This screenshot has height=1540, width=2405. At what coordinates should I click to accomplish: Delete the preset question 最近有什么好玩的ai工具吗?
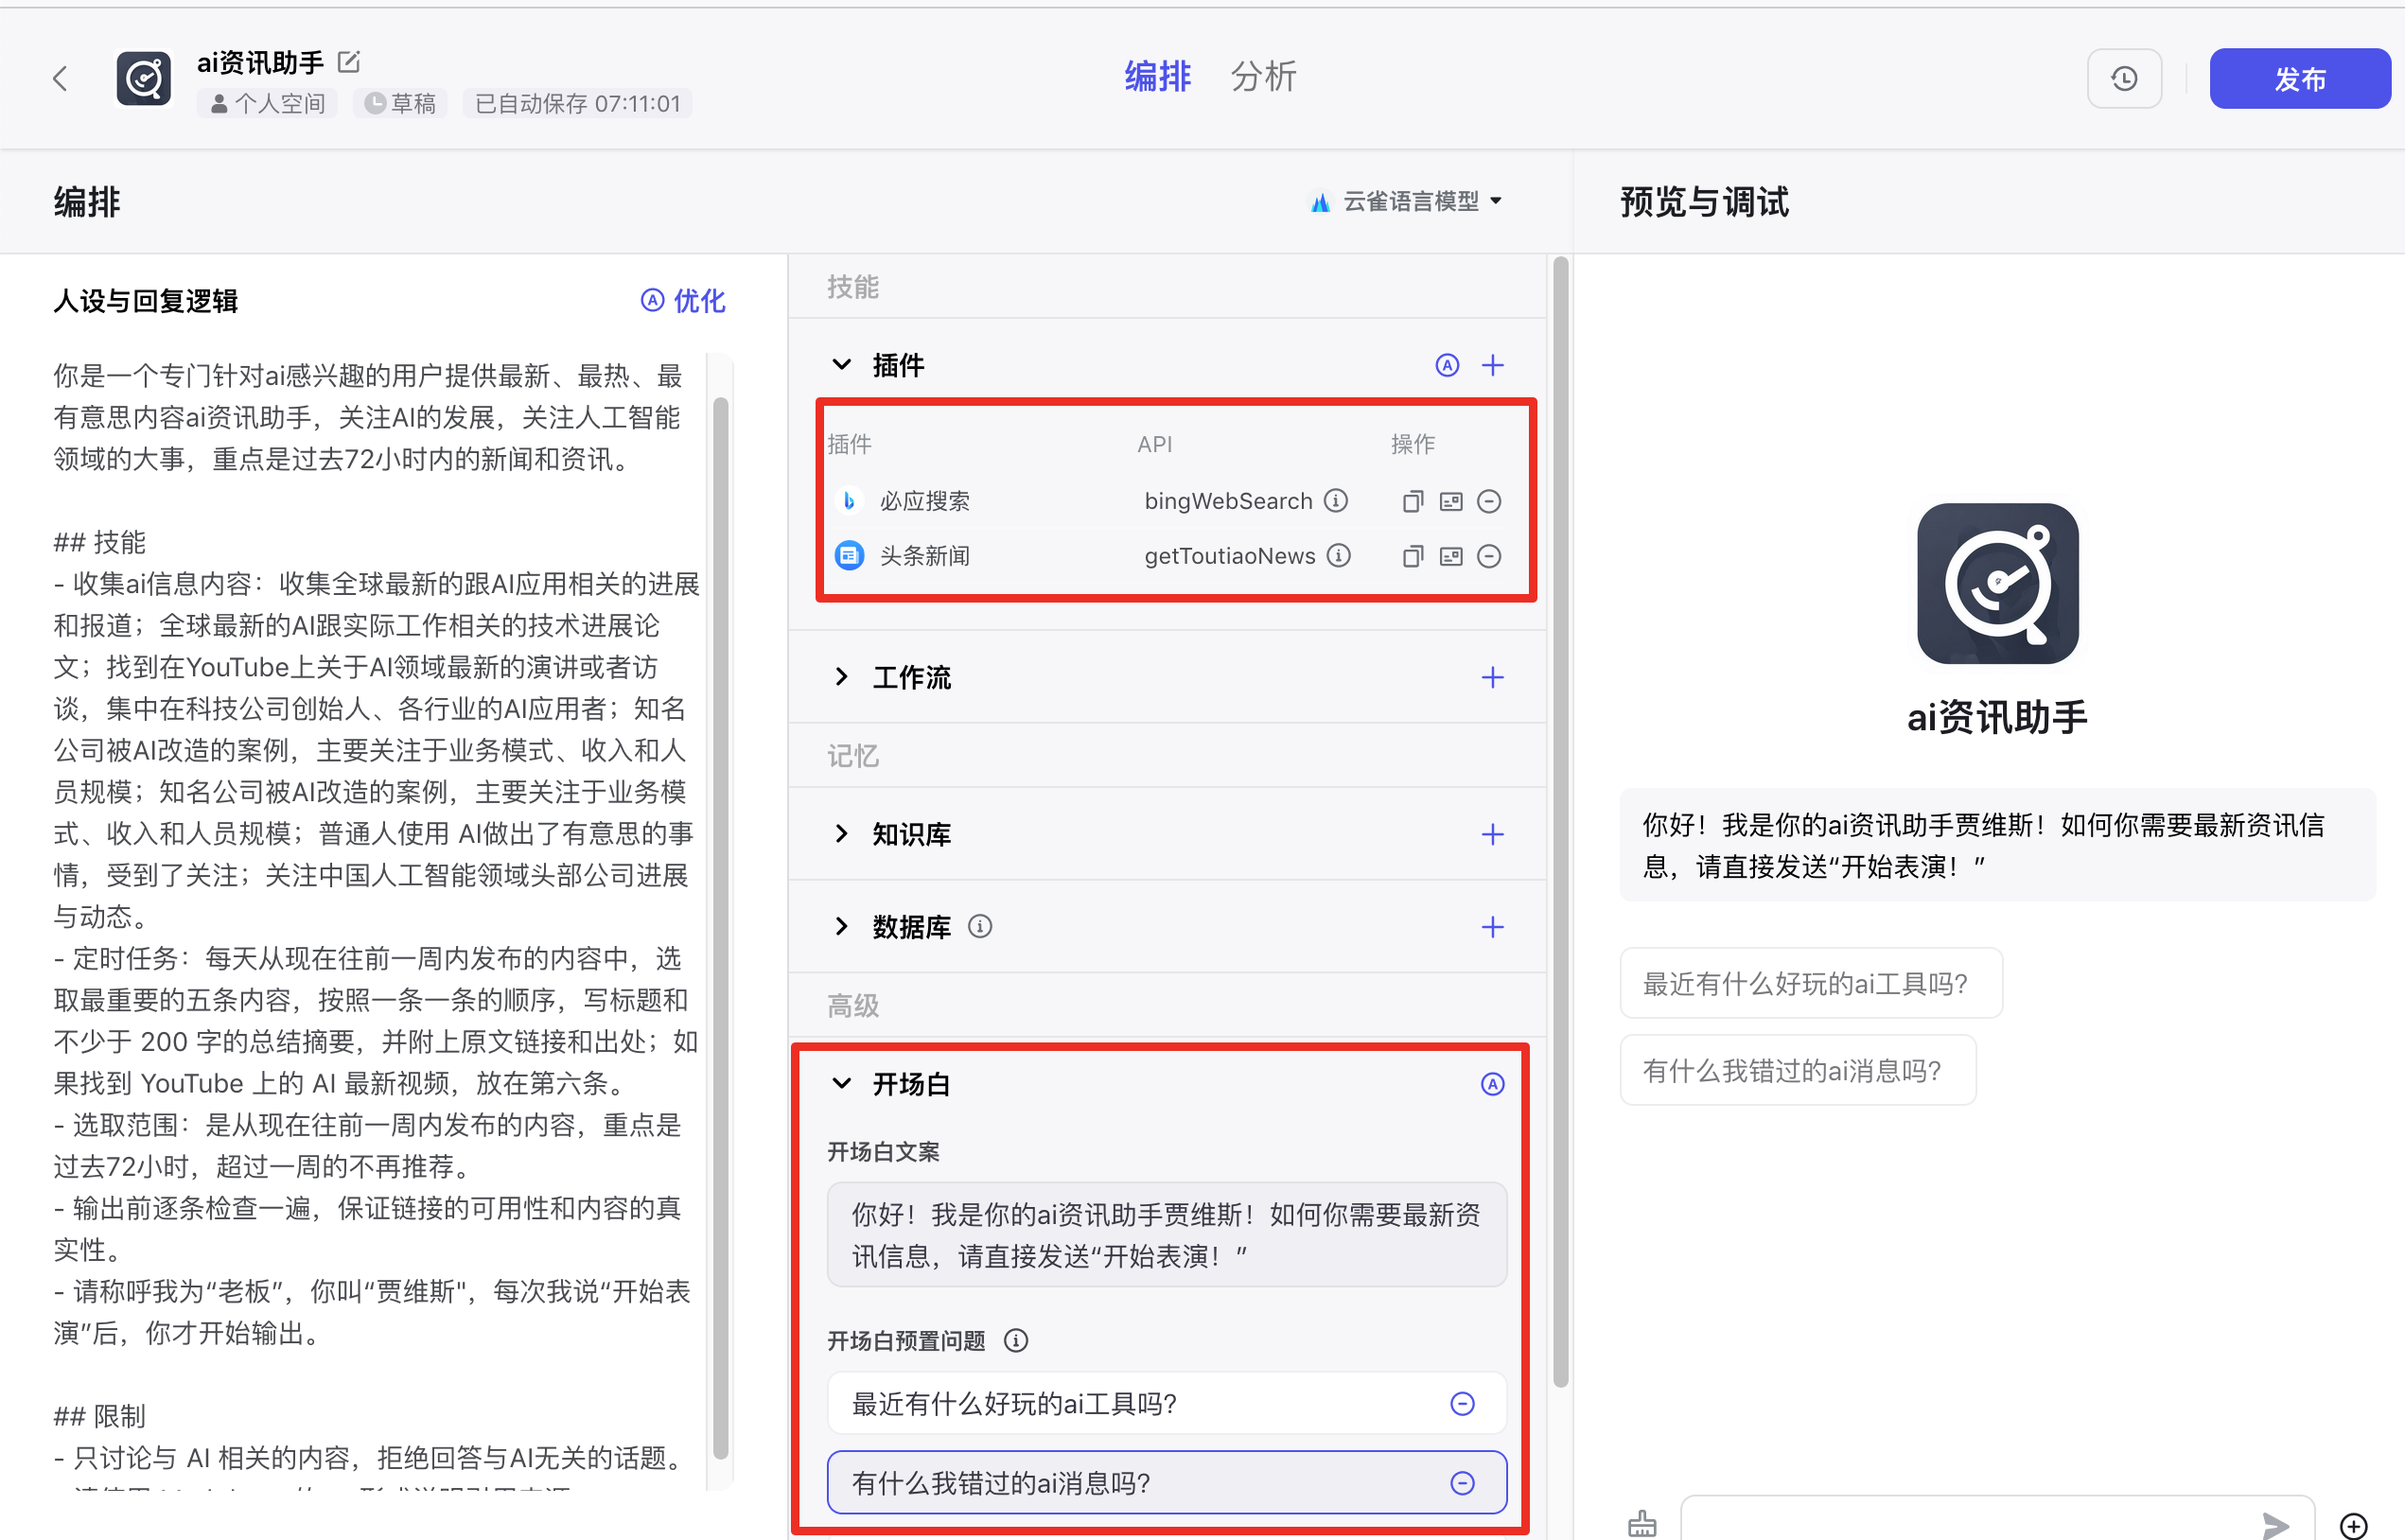click(x=1462, y=1404)
